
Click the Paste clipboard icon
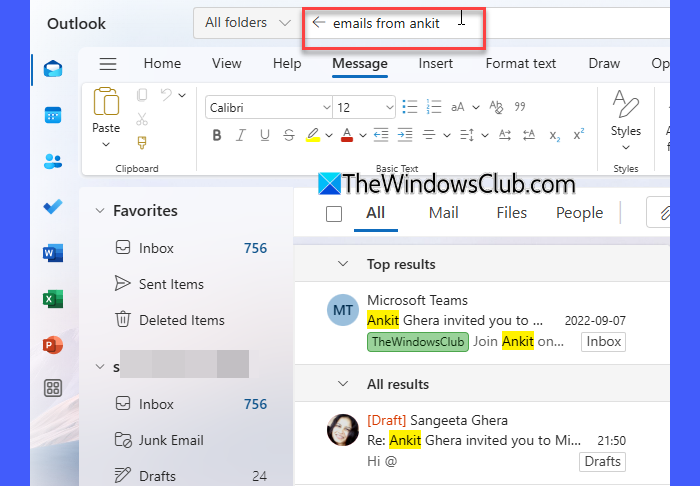tap(106, 101)
